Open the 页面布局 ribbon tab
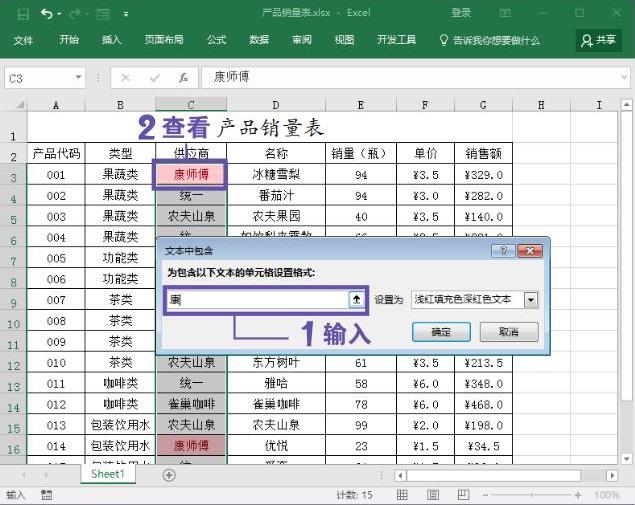Viewport: 635px width, 505px height. click(164, 40)
